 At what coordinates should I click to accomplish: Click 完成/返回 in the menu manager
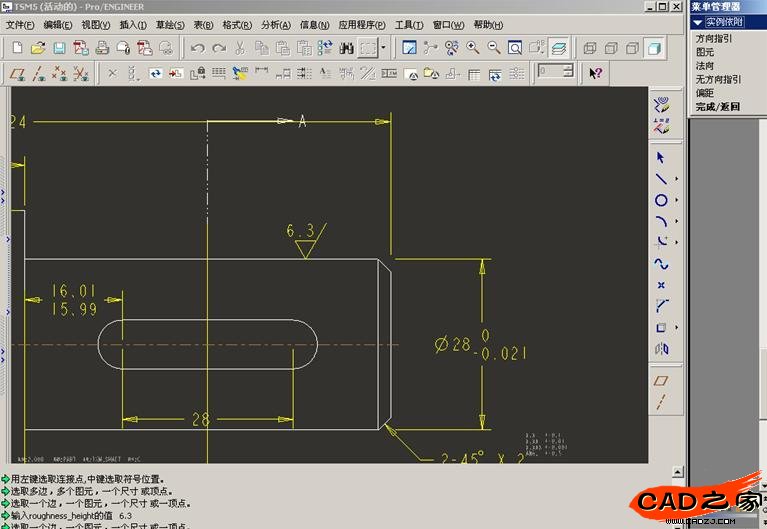click(x=717, y=106)
